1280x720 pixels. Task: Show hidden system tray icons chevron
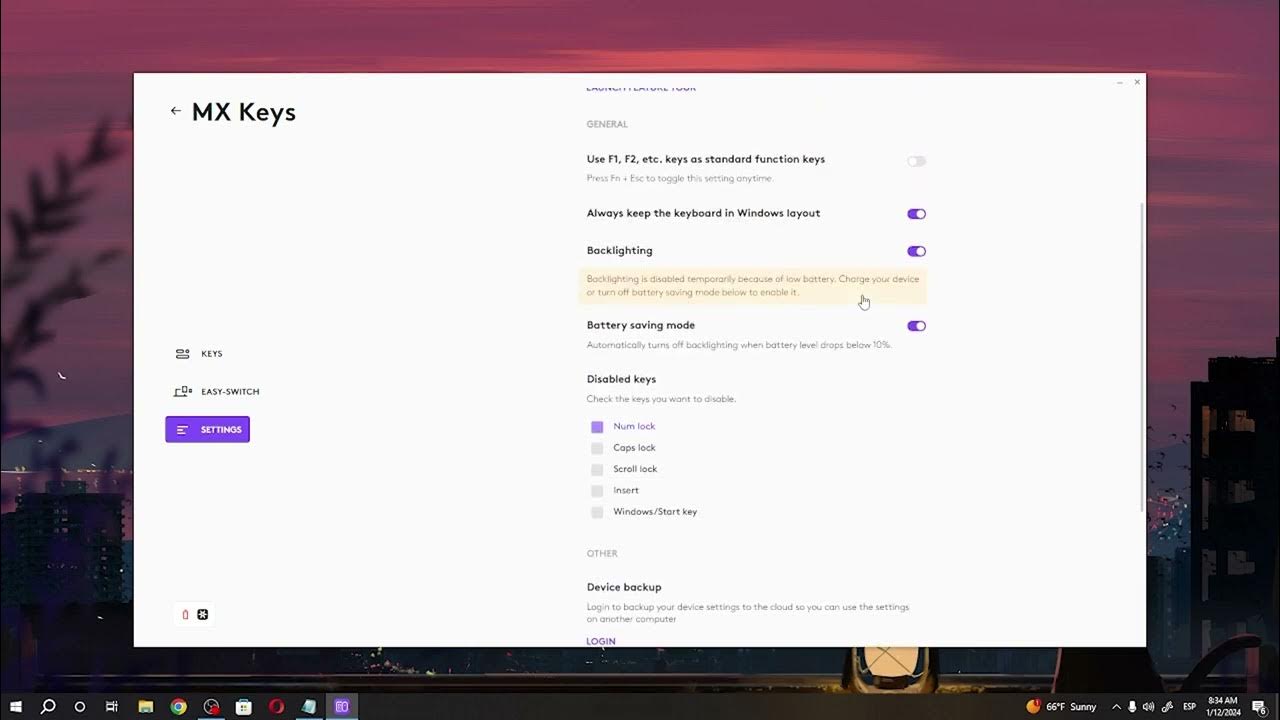1116,706
